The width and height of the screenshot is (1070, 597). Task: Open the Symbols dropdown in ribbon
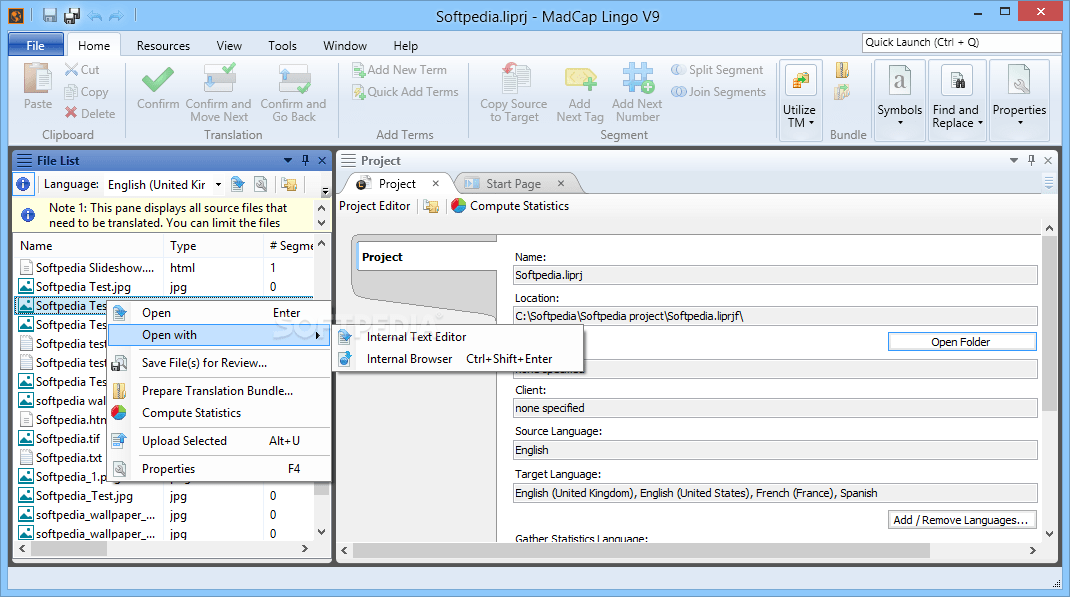click(899, 100)
